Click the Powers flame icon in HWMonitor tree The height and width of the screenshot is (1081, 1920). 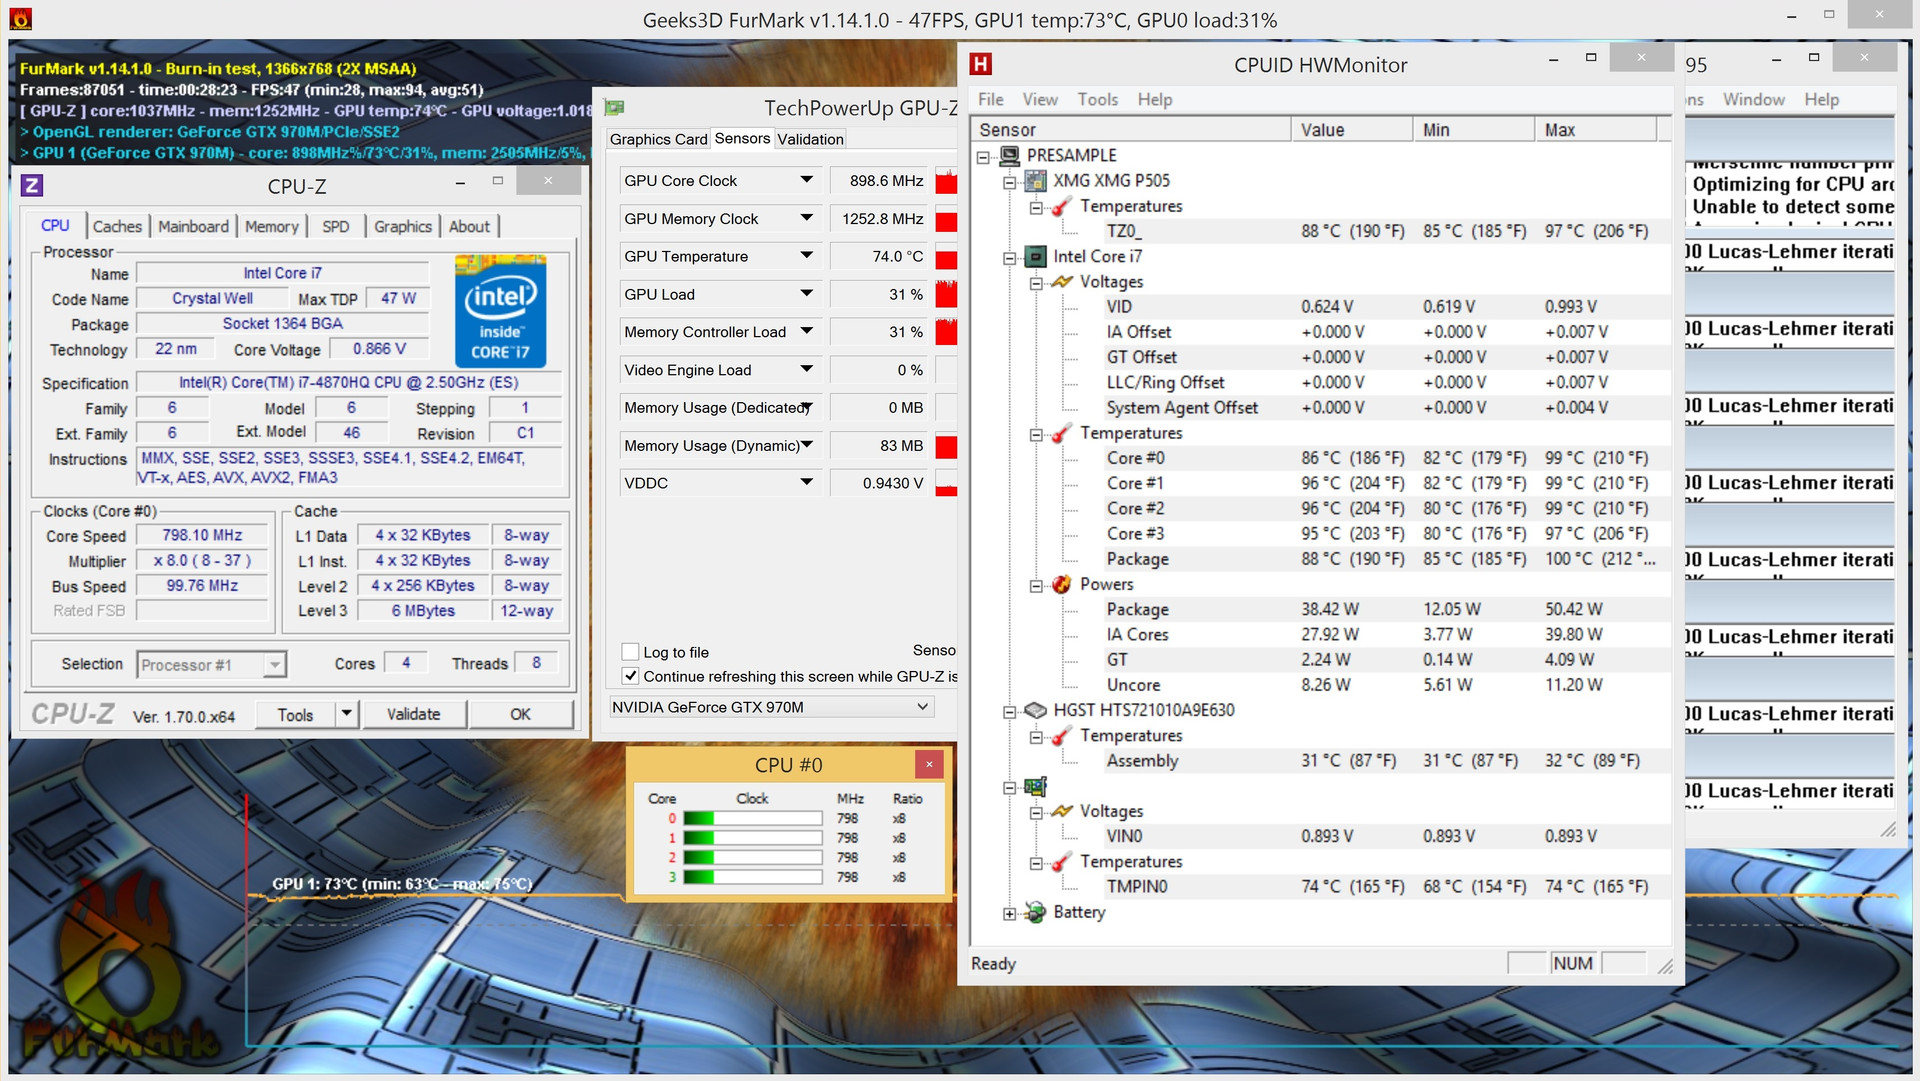(1062, 584)
